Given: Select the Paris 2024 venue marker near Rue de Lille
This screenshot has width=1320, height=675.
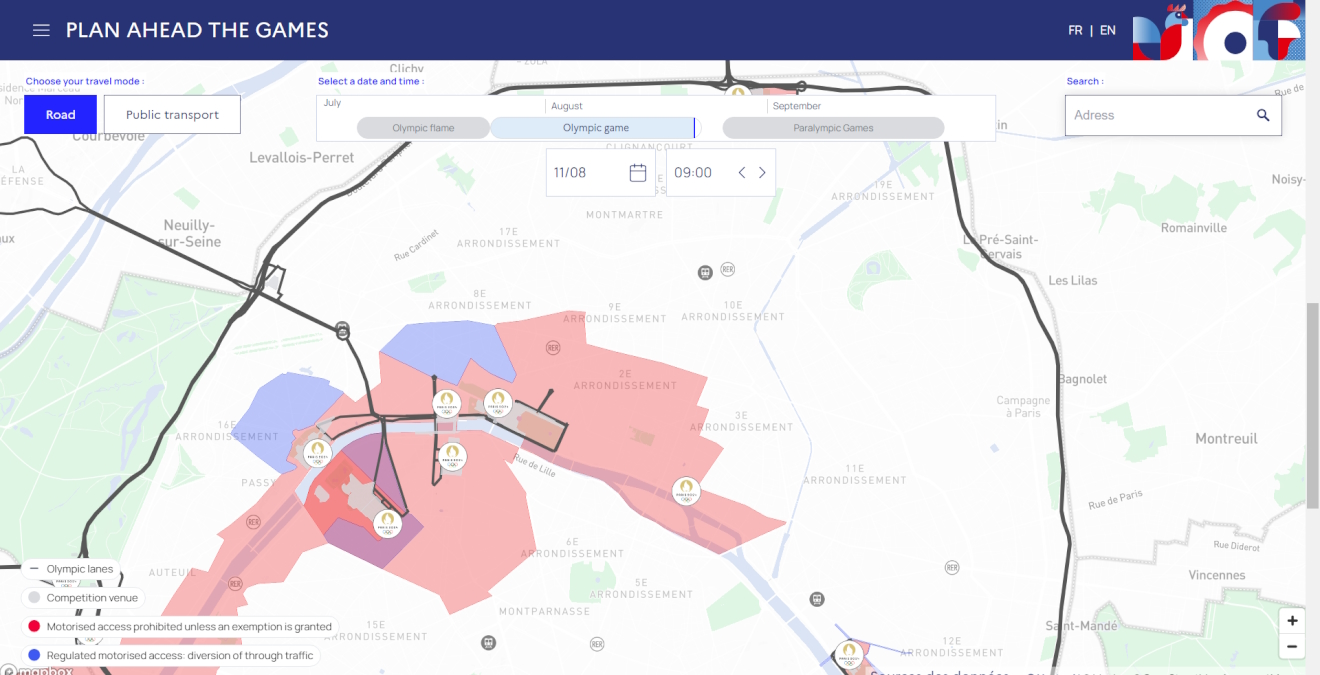Looking at the screenshot, I should point(451,456).
